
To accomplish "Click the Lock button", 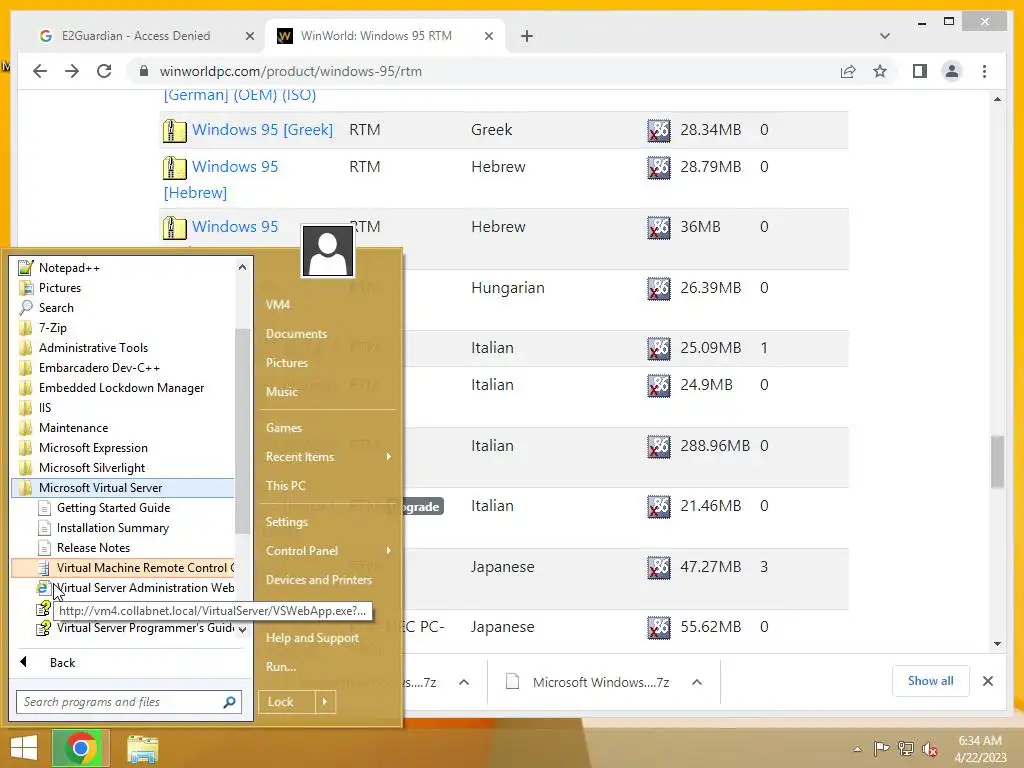I will (286, 702).
